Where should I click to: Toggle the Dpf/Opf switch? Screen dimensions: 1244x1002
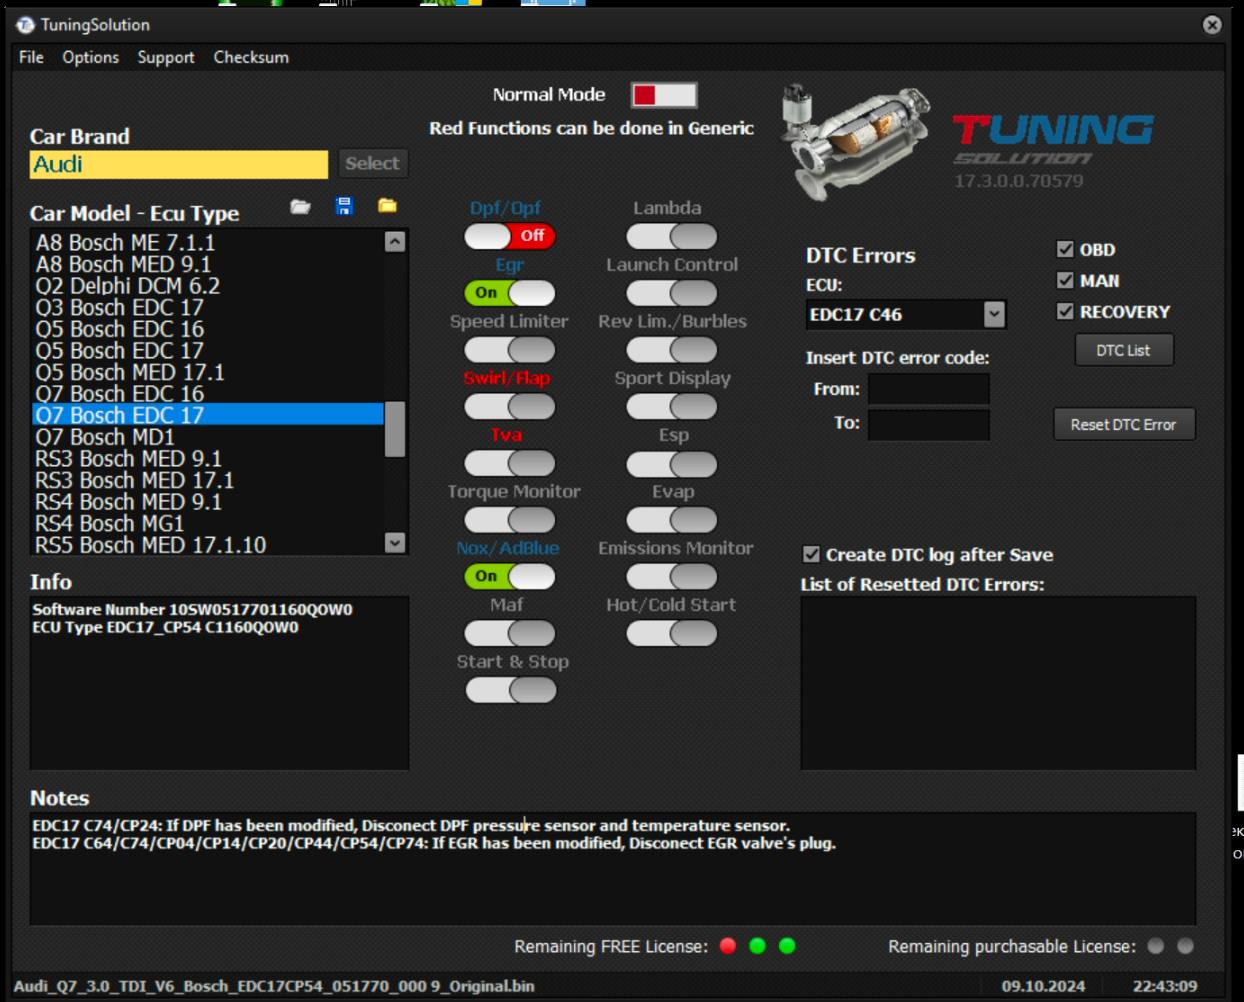pyautogui.click(x=510, y=236)
